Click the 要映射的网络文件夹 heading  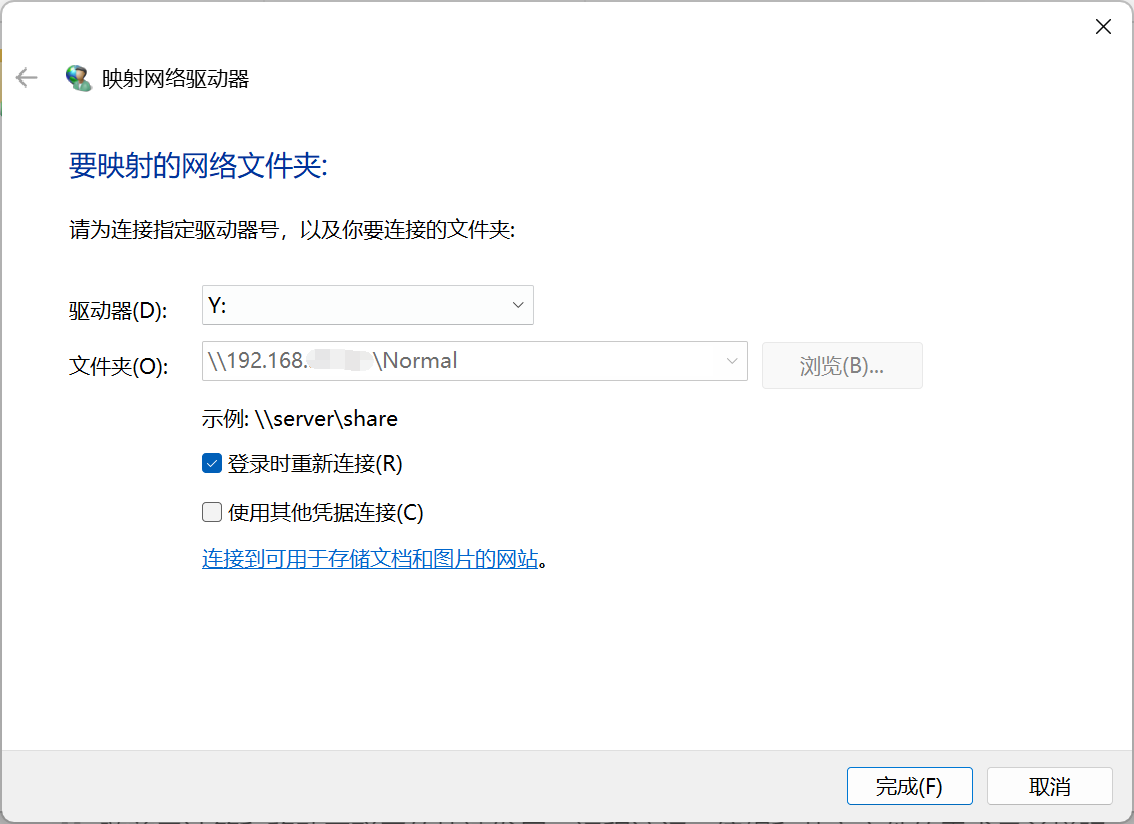click(198, 166)
